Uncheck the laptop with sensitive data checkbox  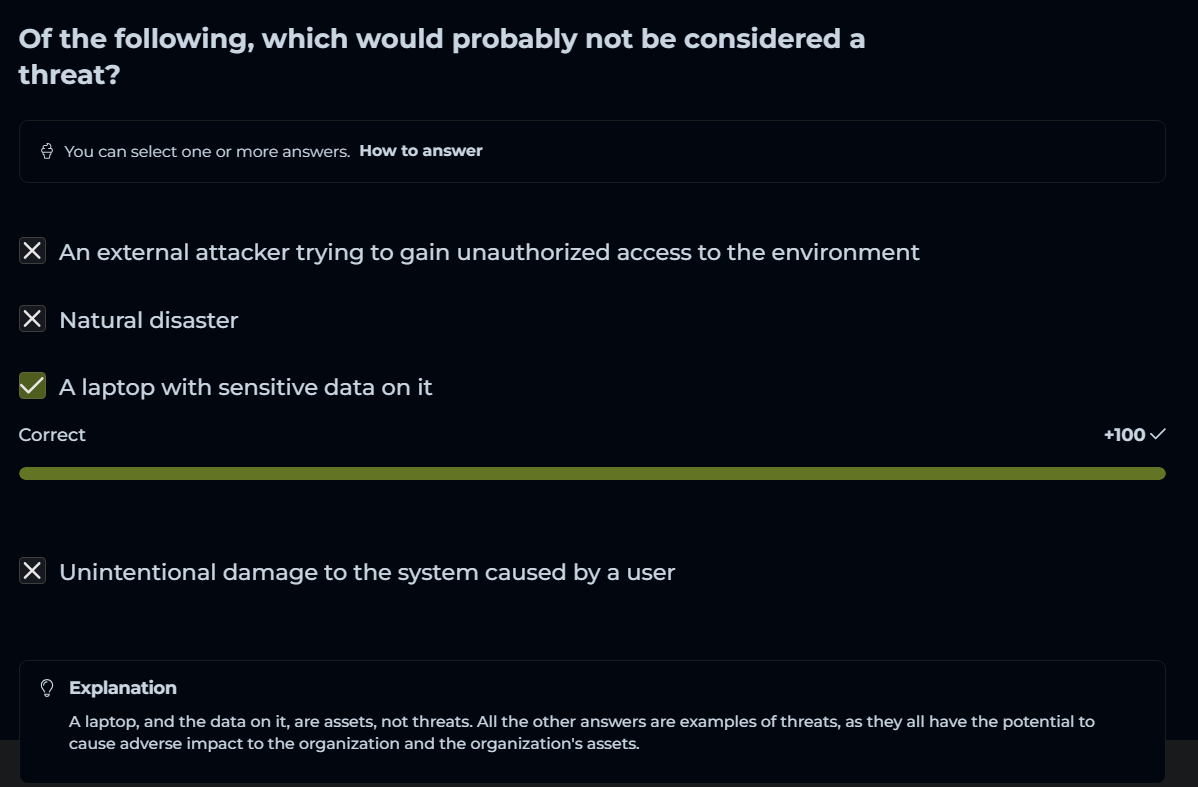pos(33,386)
